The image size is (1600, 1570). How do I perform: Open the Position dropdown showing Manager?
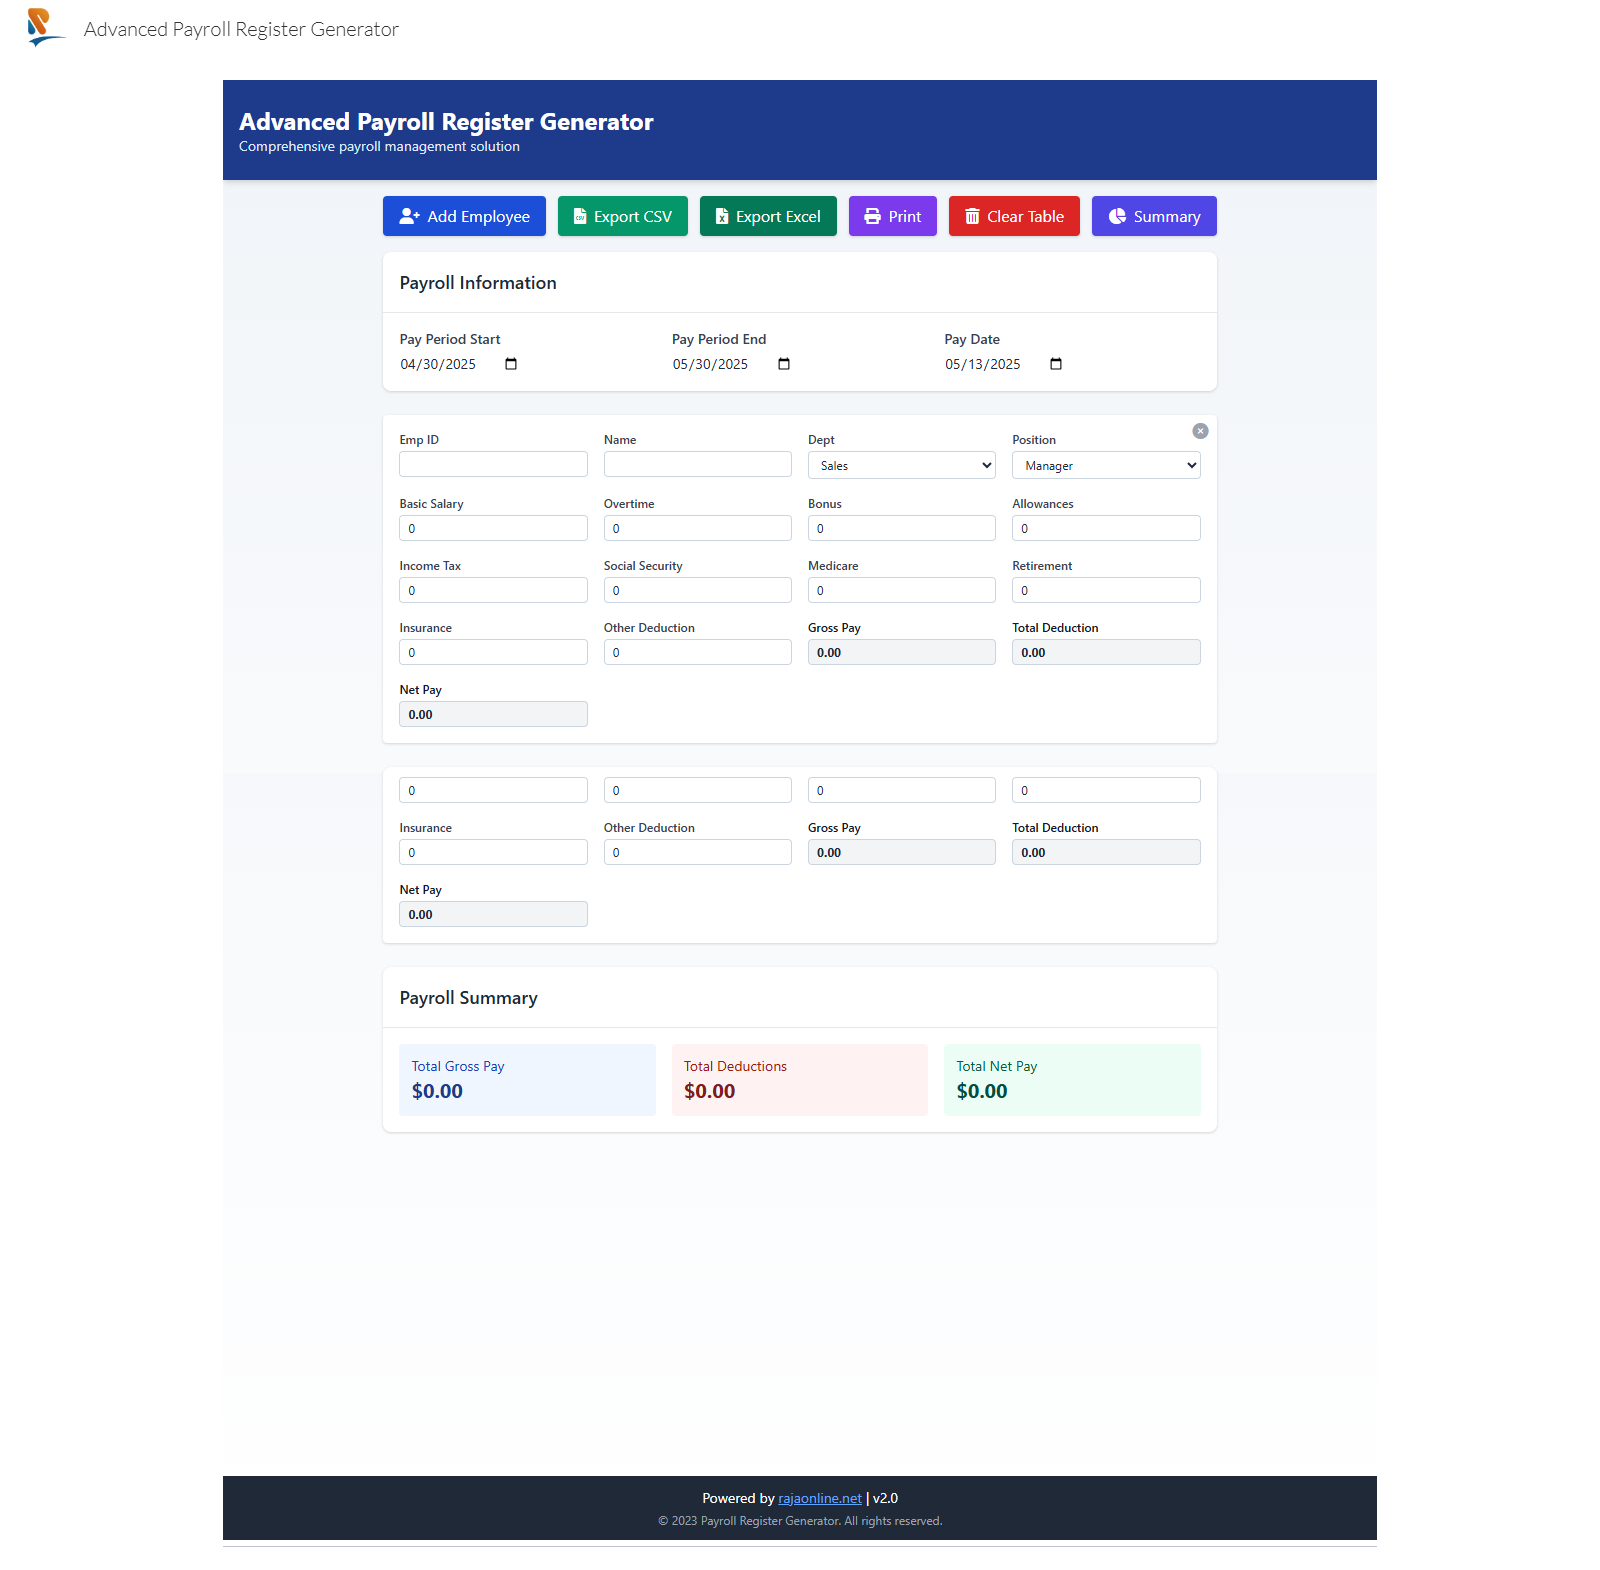(x=1106, y=465)
